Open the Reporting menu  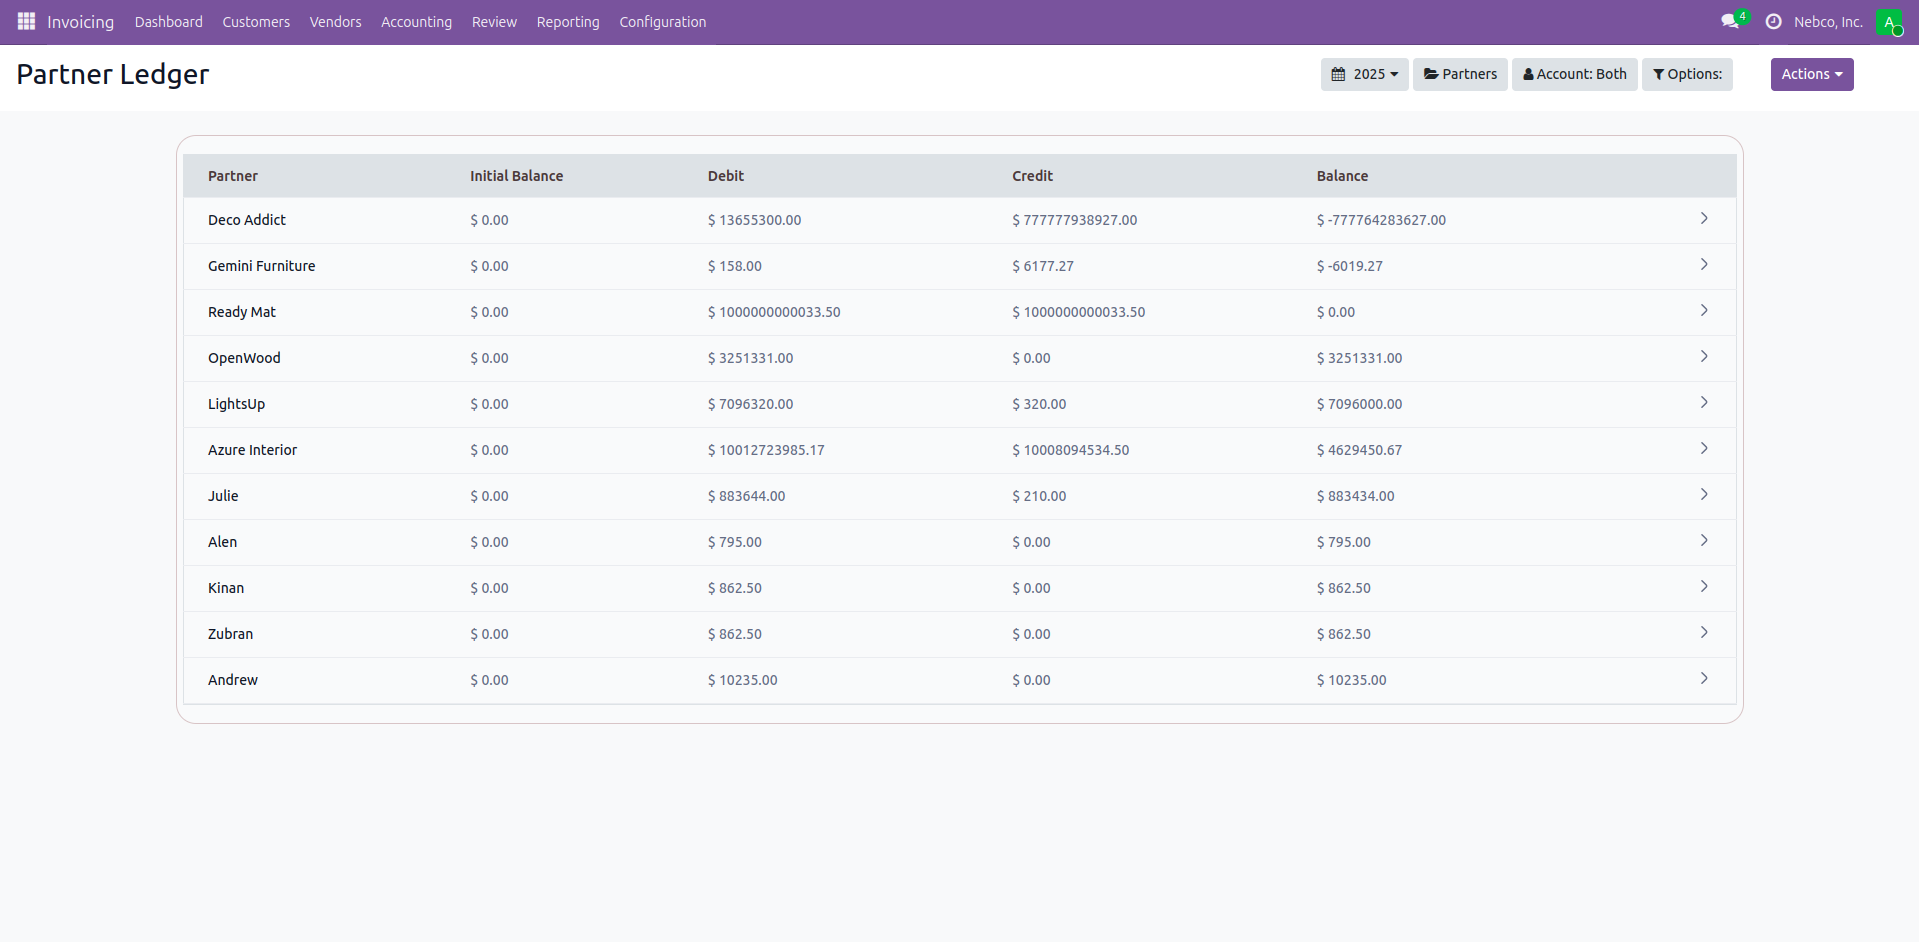coord(568,22)
